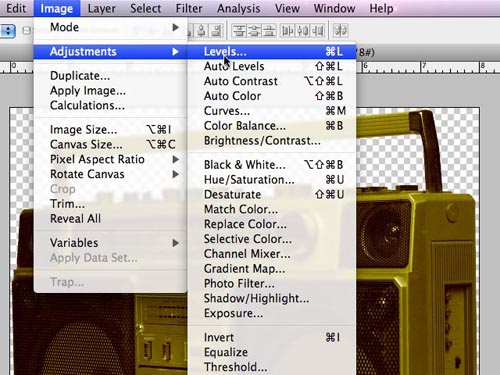Open Gradient Map... dialog

(x=272, y=269)
